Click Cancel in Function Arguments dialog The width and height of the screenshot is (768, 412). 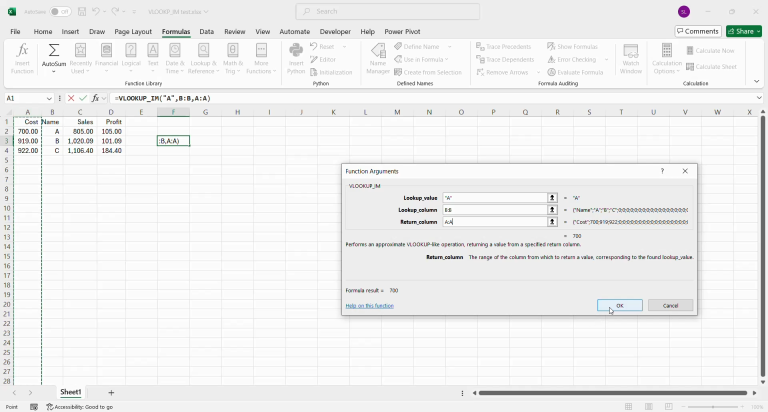[x=670, y=305]
